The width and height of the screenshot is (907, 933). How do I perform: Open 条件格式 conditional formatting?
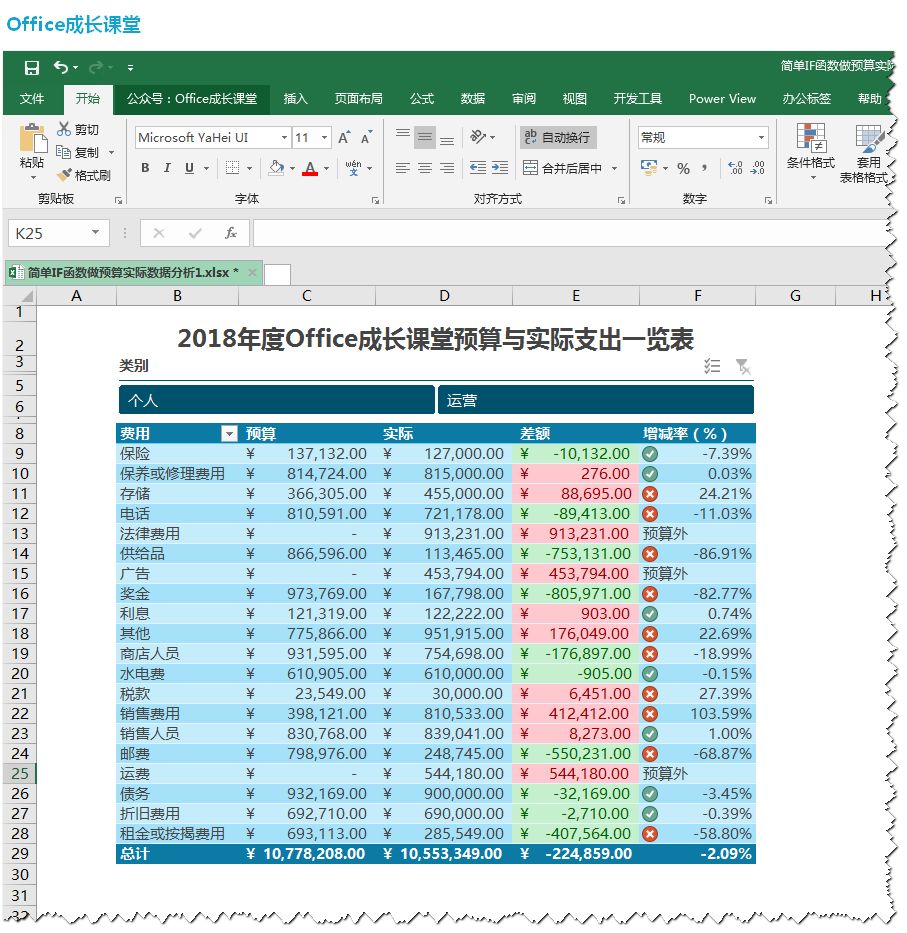point(811,151)
